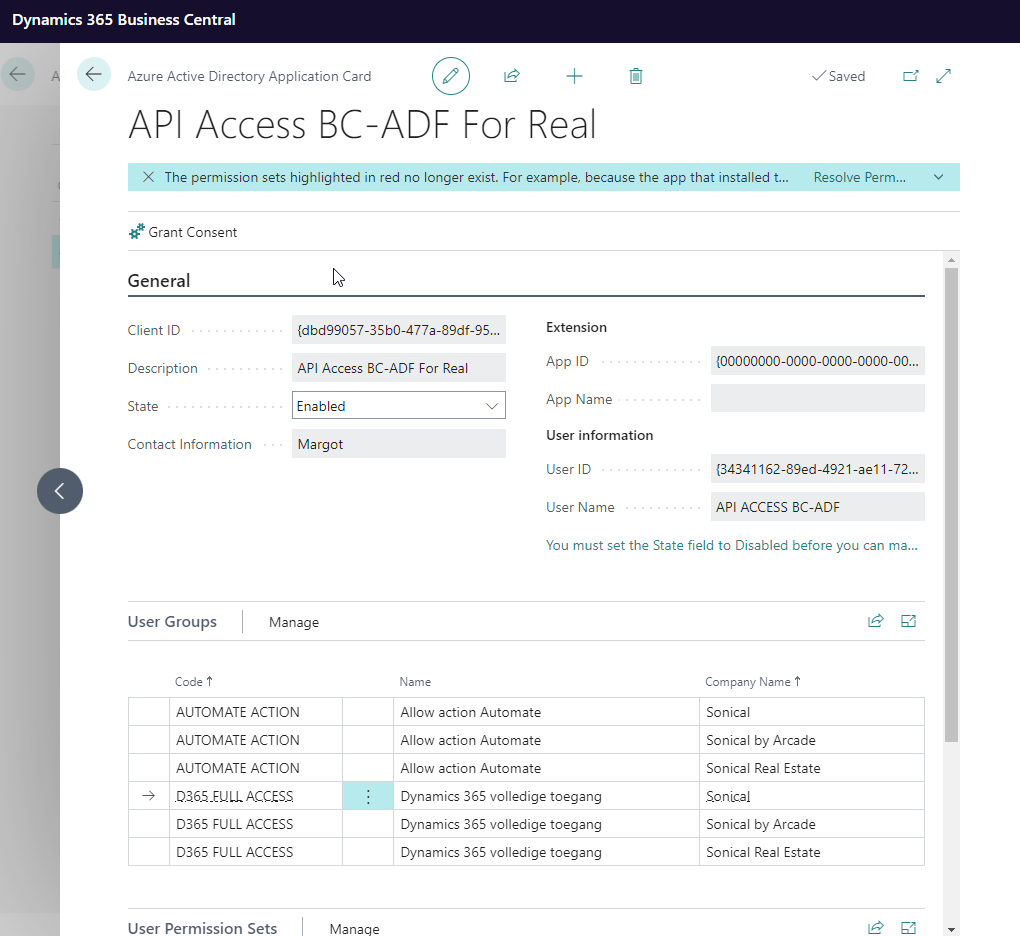Viewport: 1020px width, 936px height.
Task: Click the Resolve Perm... notification action
Action: pos(859,177)
